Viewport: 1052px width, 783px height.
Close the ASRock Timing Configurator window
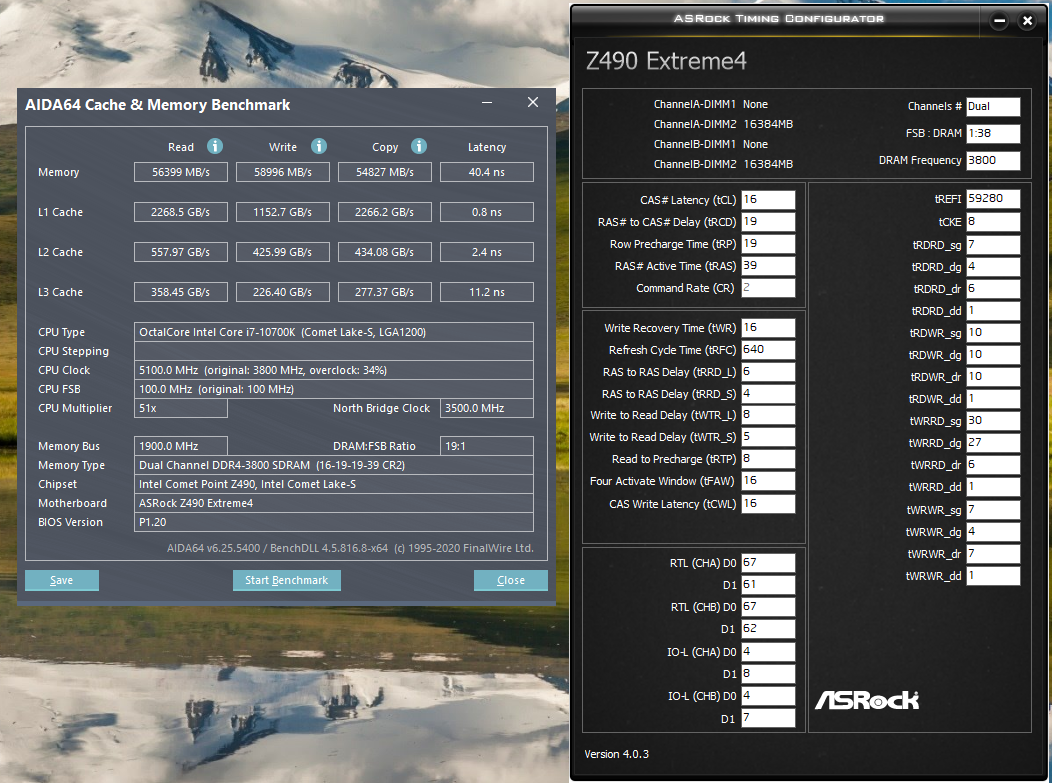pyautogui.click(x=1027, y=21)
